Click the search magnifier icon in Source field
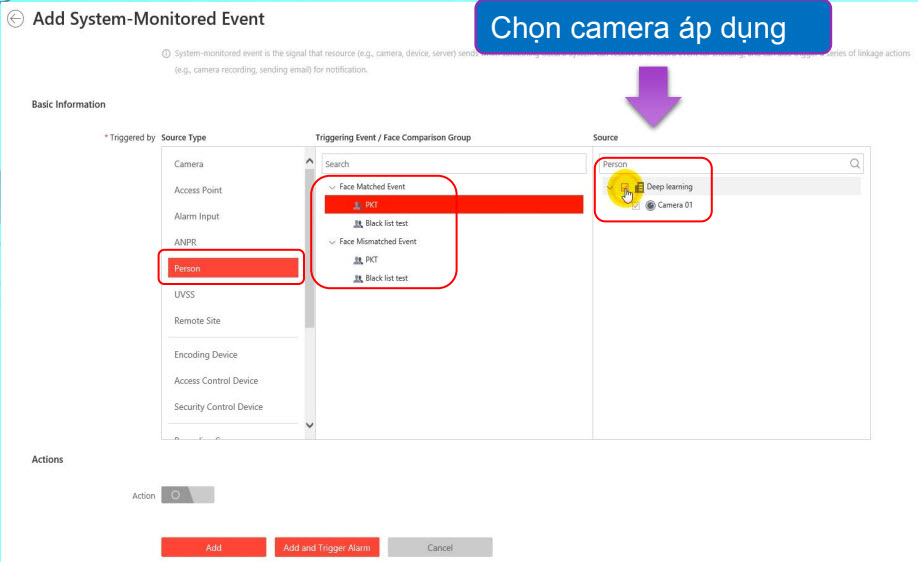This screenshot has width=918, height=562. point(854,164)
